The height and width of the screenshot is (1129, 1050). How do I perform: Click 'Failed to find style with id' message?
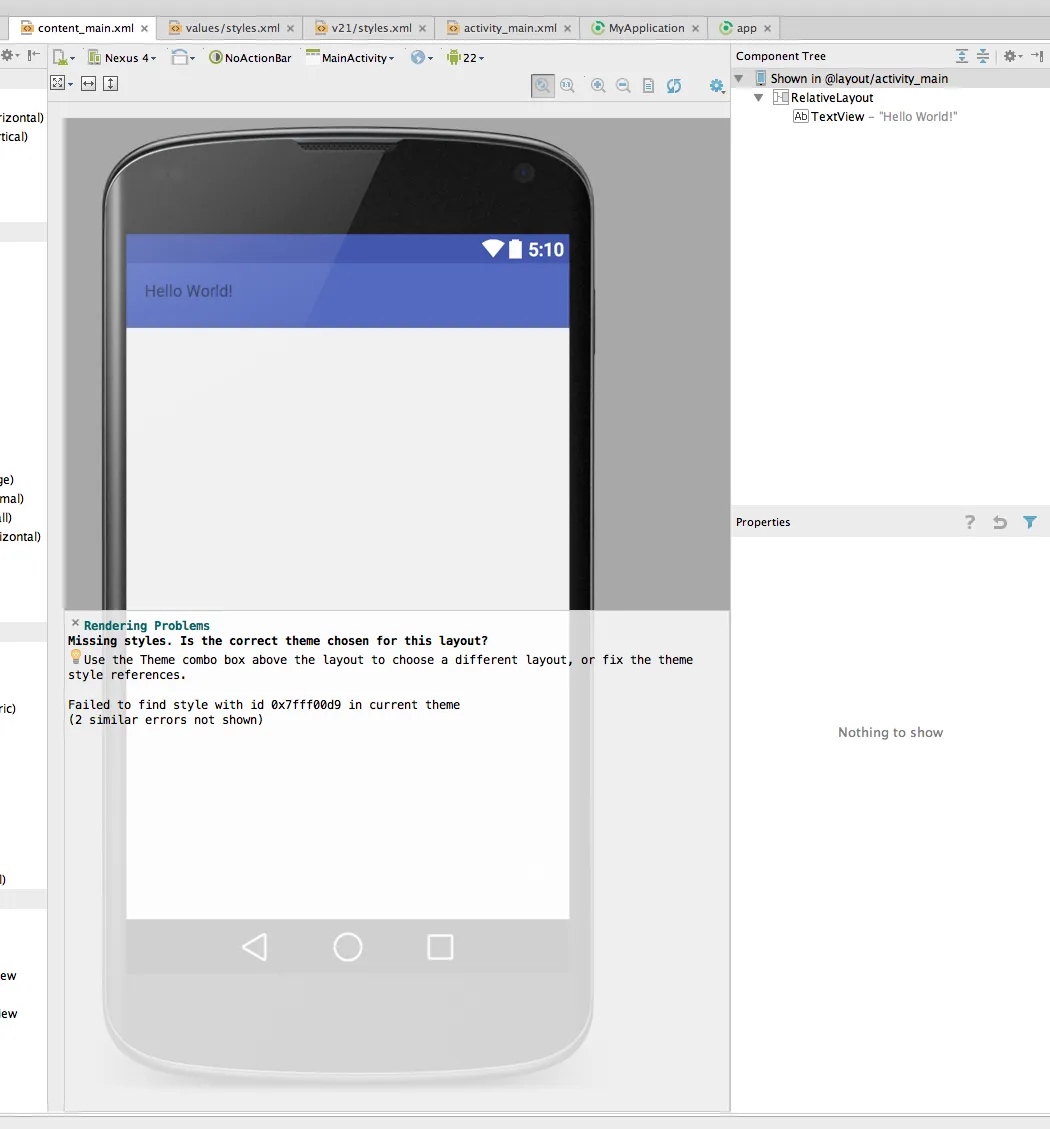click(264, 705)
